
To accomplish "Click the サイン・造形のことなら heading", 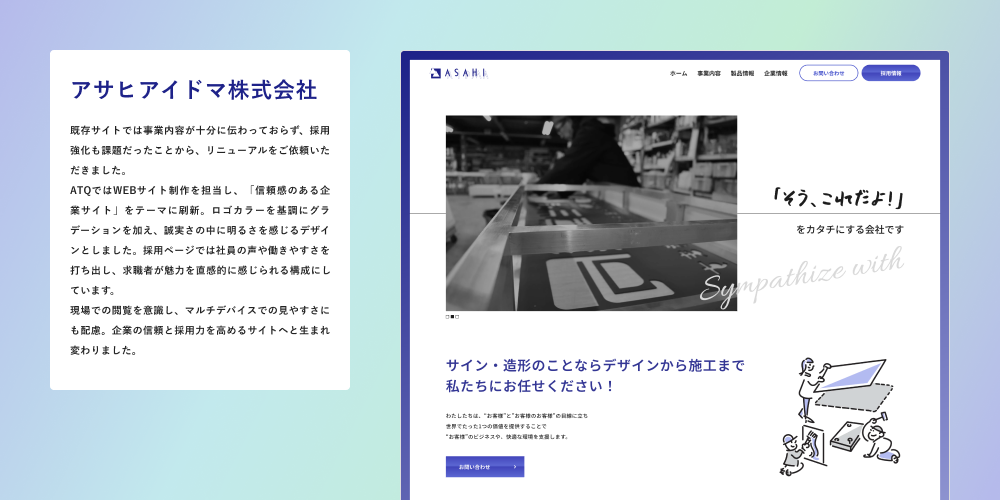I will point(594,375).
